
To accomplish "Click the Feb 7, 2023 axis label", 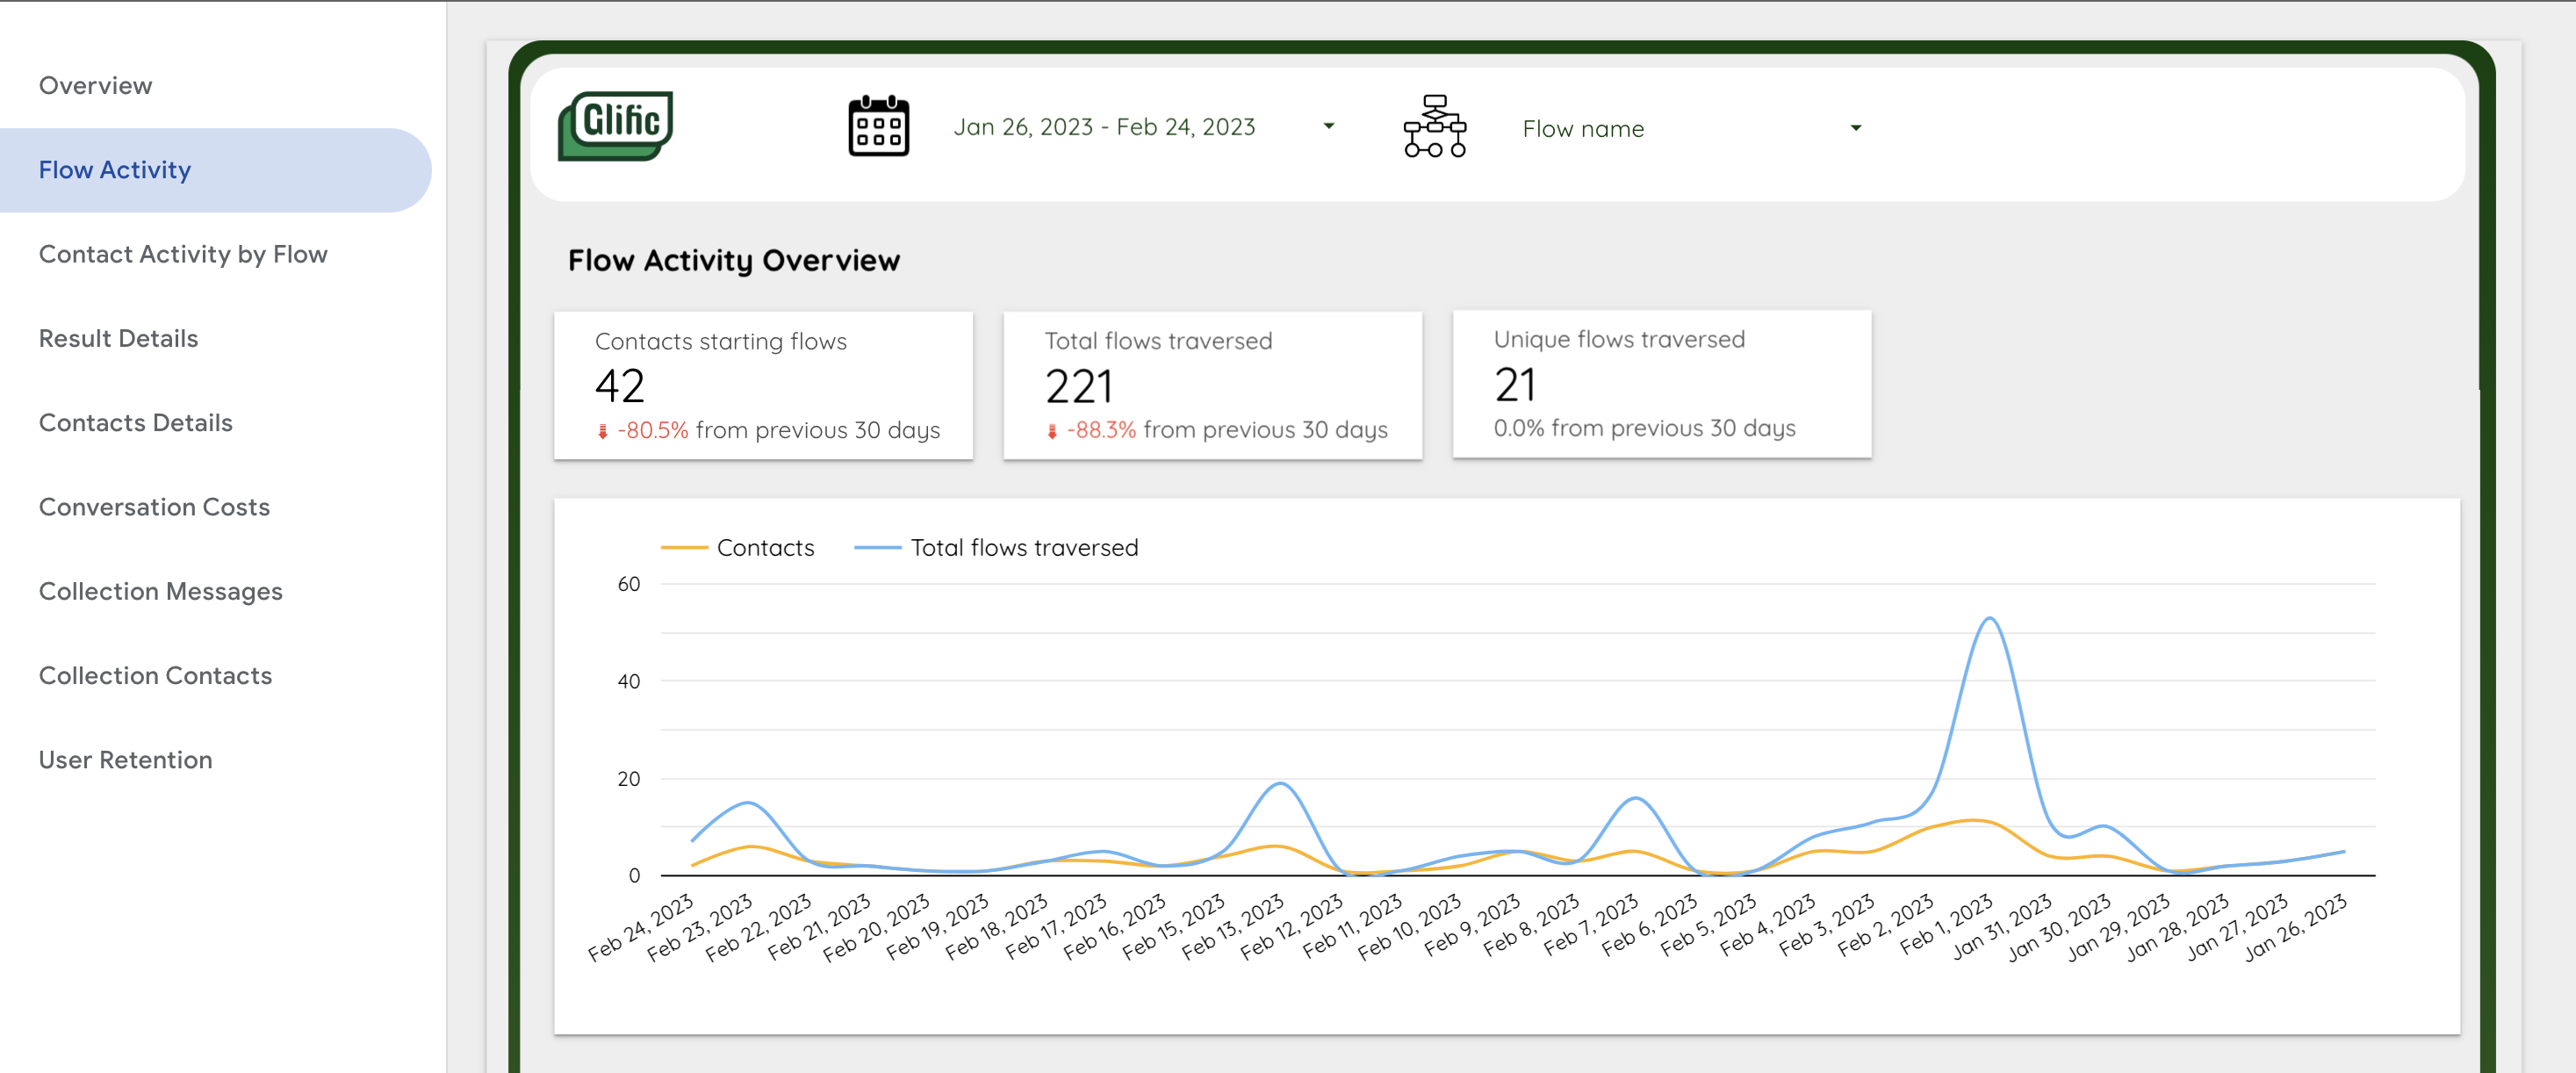I will 1590,926.
